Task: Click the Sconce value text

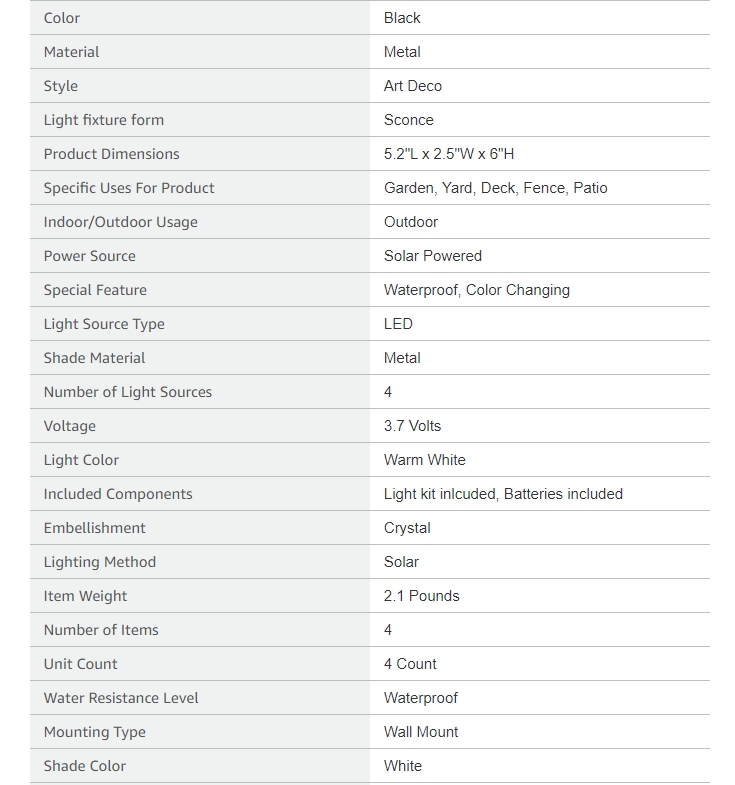Action: (409, 120)
